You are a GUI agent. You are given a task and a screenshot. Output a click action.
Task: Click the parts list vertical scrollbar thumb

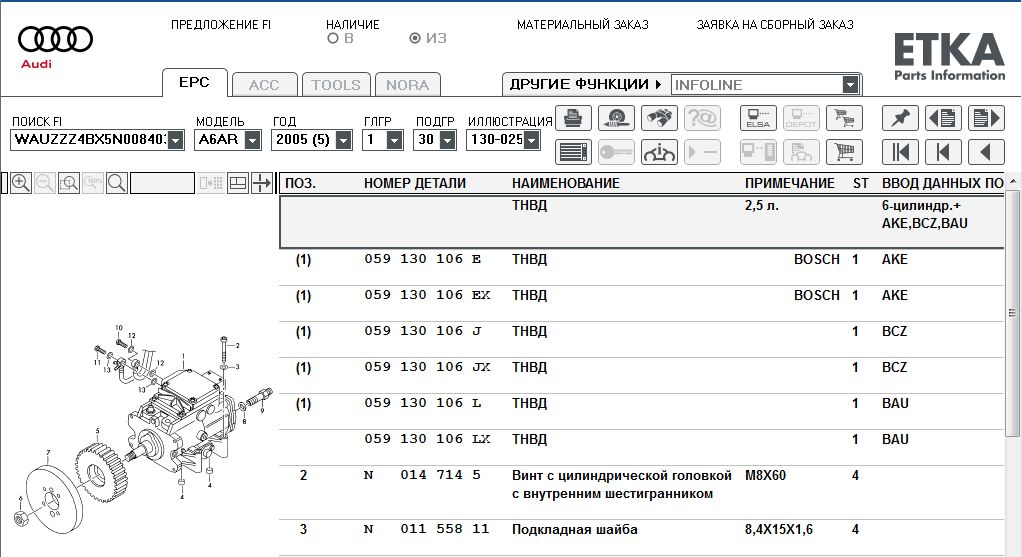(1012, 313)
